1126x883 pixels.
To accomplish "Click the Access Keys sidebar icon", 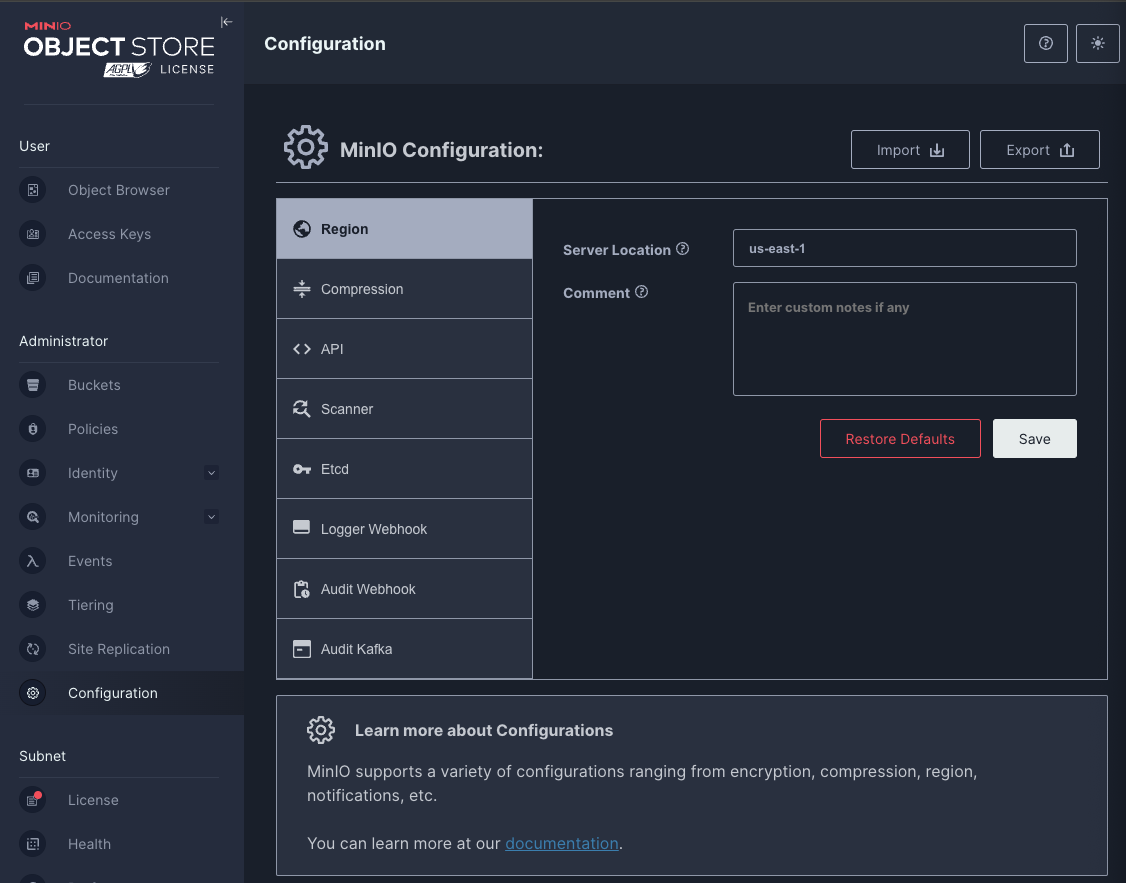I will click(x=33, y=234).
